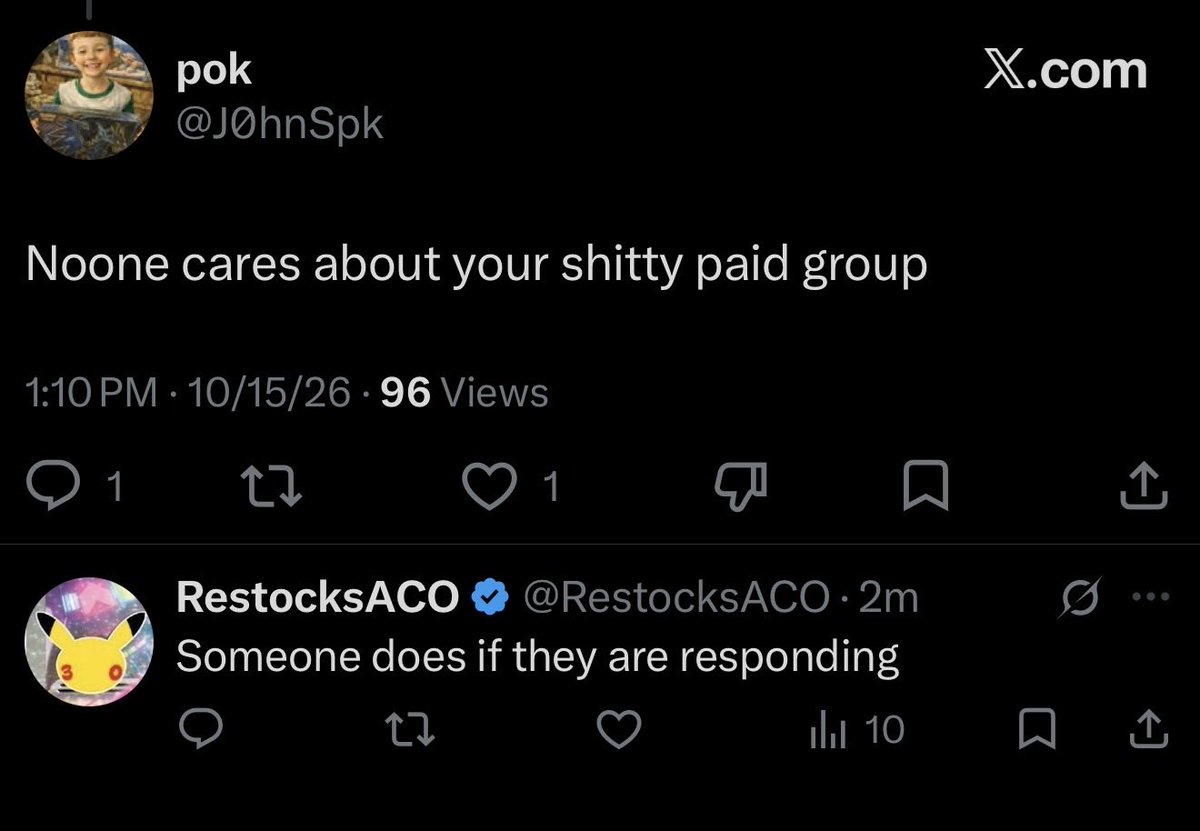Click the Grok slashed-circle icon
The height and width of the screenshot is (831, 1200).
click(x=1082, y=599)
